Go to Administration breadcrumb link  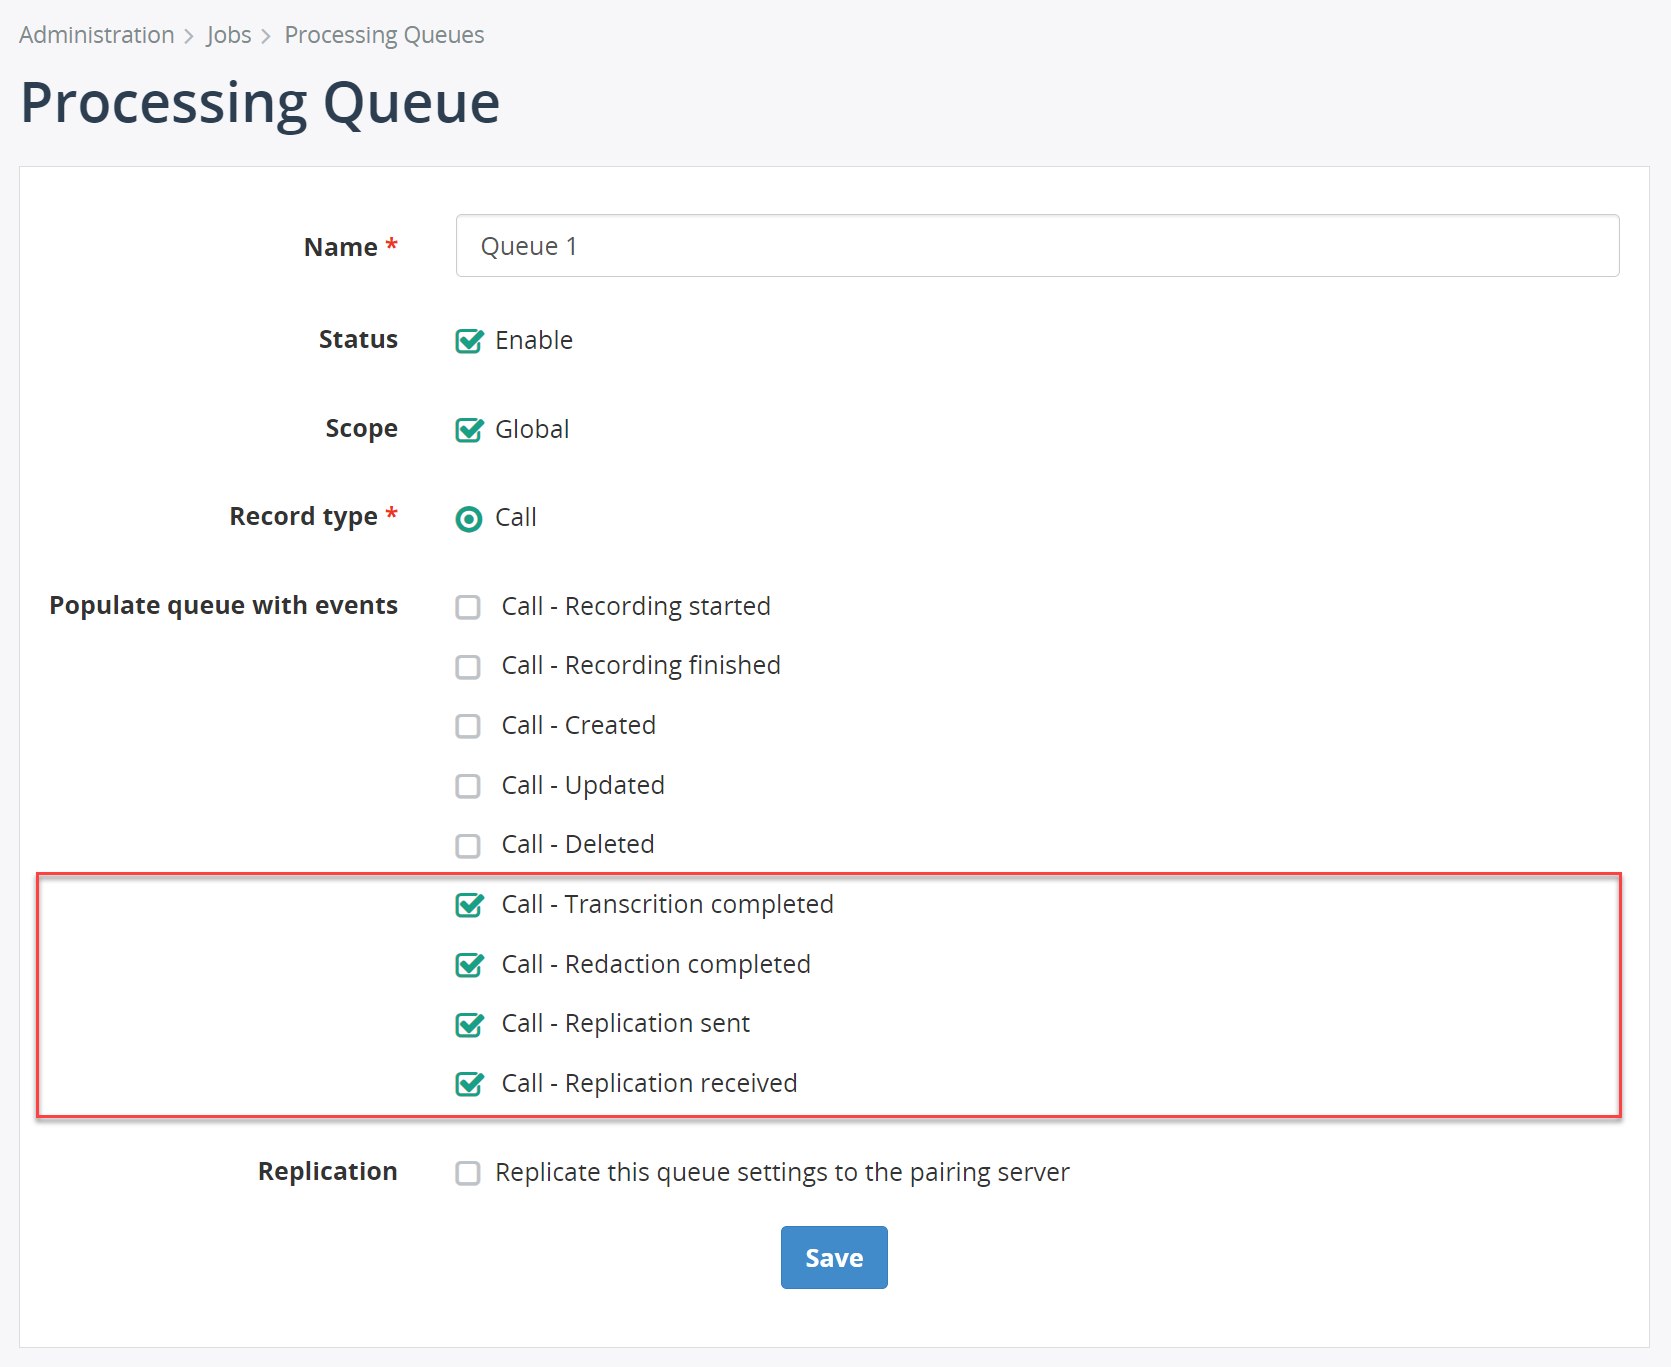pyautogui.click(x=97, y=35)
